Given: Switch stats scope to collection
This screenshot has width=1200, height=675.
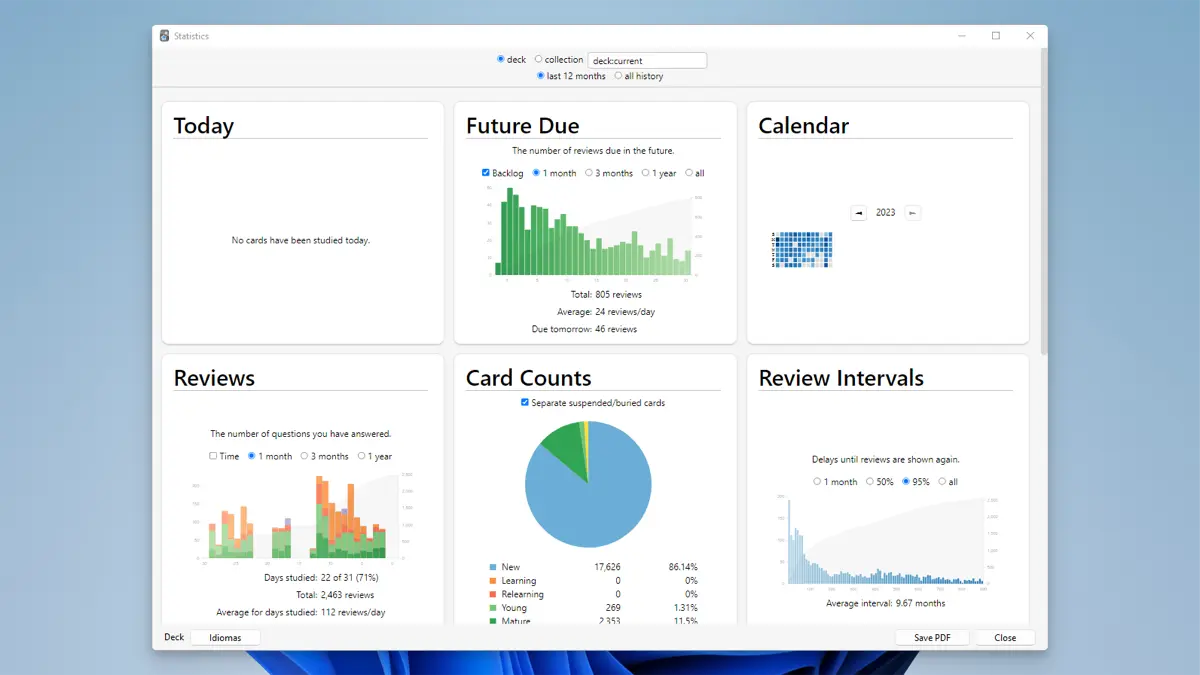Looking at the screenshot, I should point(536,59).
